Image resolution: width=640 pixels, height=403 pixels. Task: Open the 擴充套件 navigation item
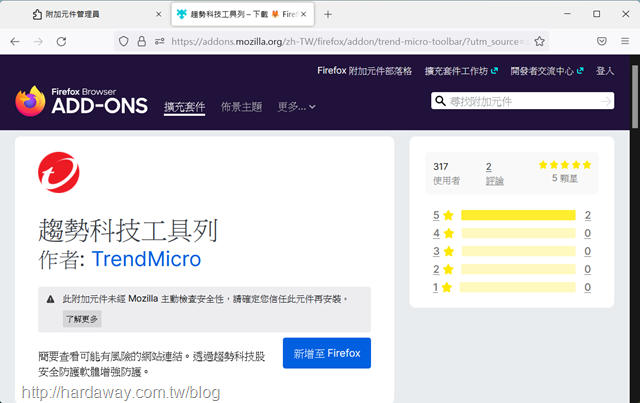coord(184,107)
